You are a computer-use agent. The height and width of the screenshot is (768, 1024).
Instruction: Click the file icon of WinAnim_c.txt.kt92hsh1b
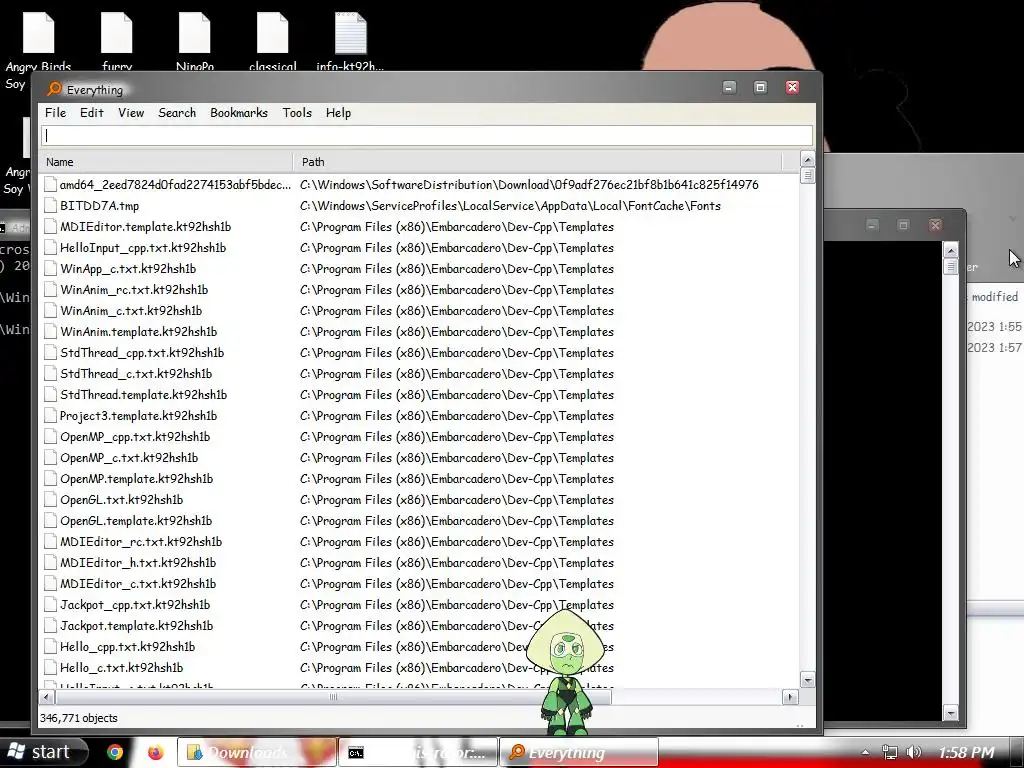click(x=50, y=311)
